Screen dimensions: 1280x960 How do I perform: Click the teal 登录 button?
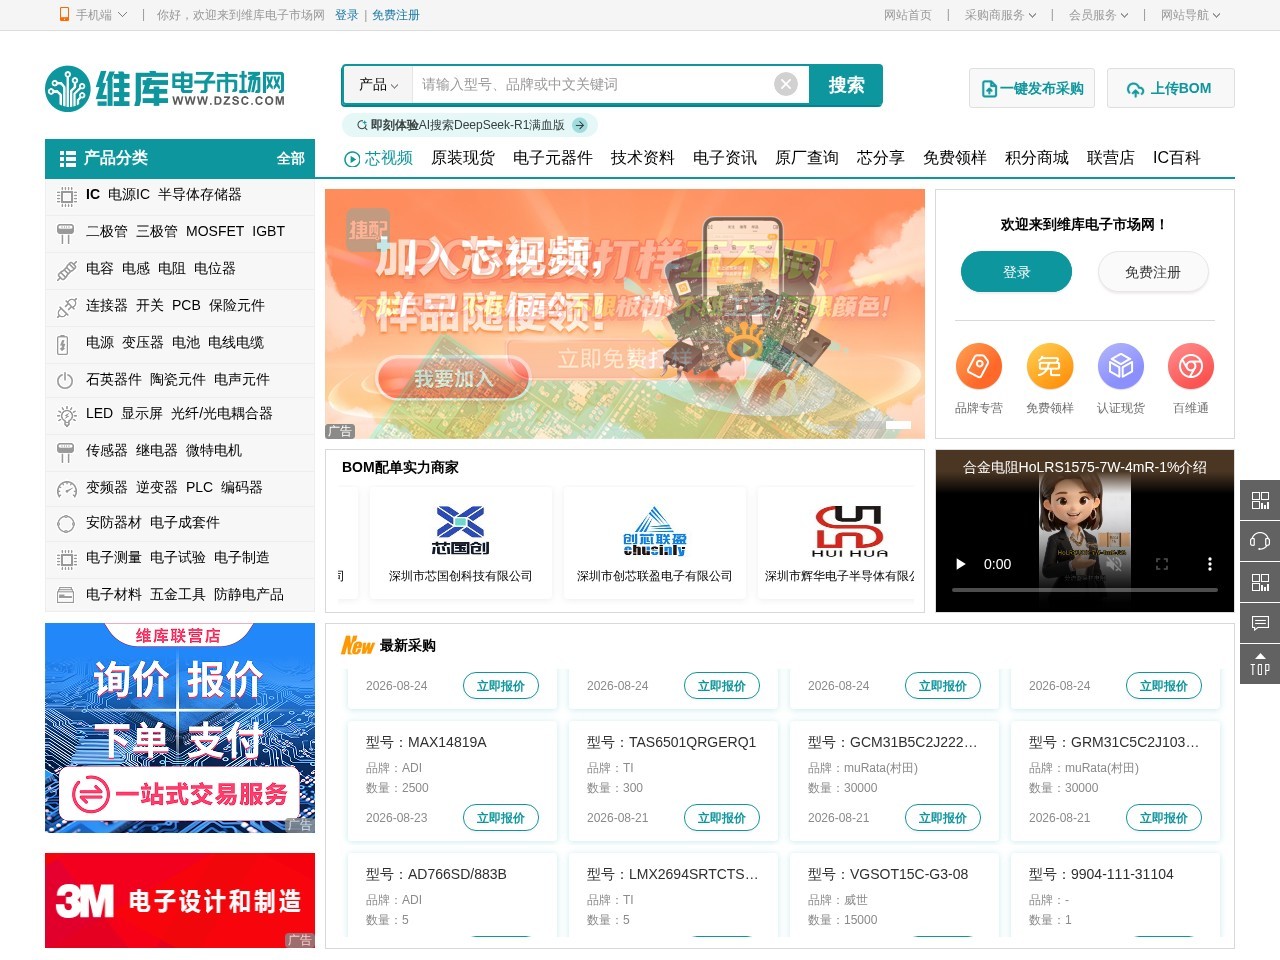pos(1016,272)
